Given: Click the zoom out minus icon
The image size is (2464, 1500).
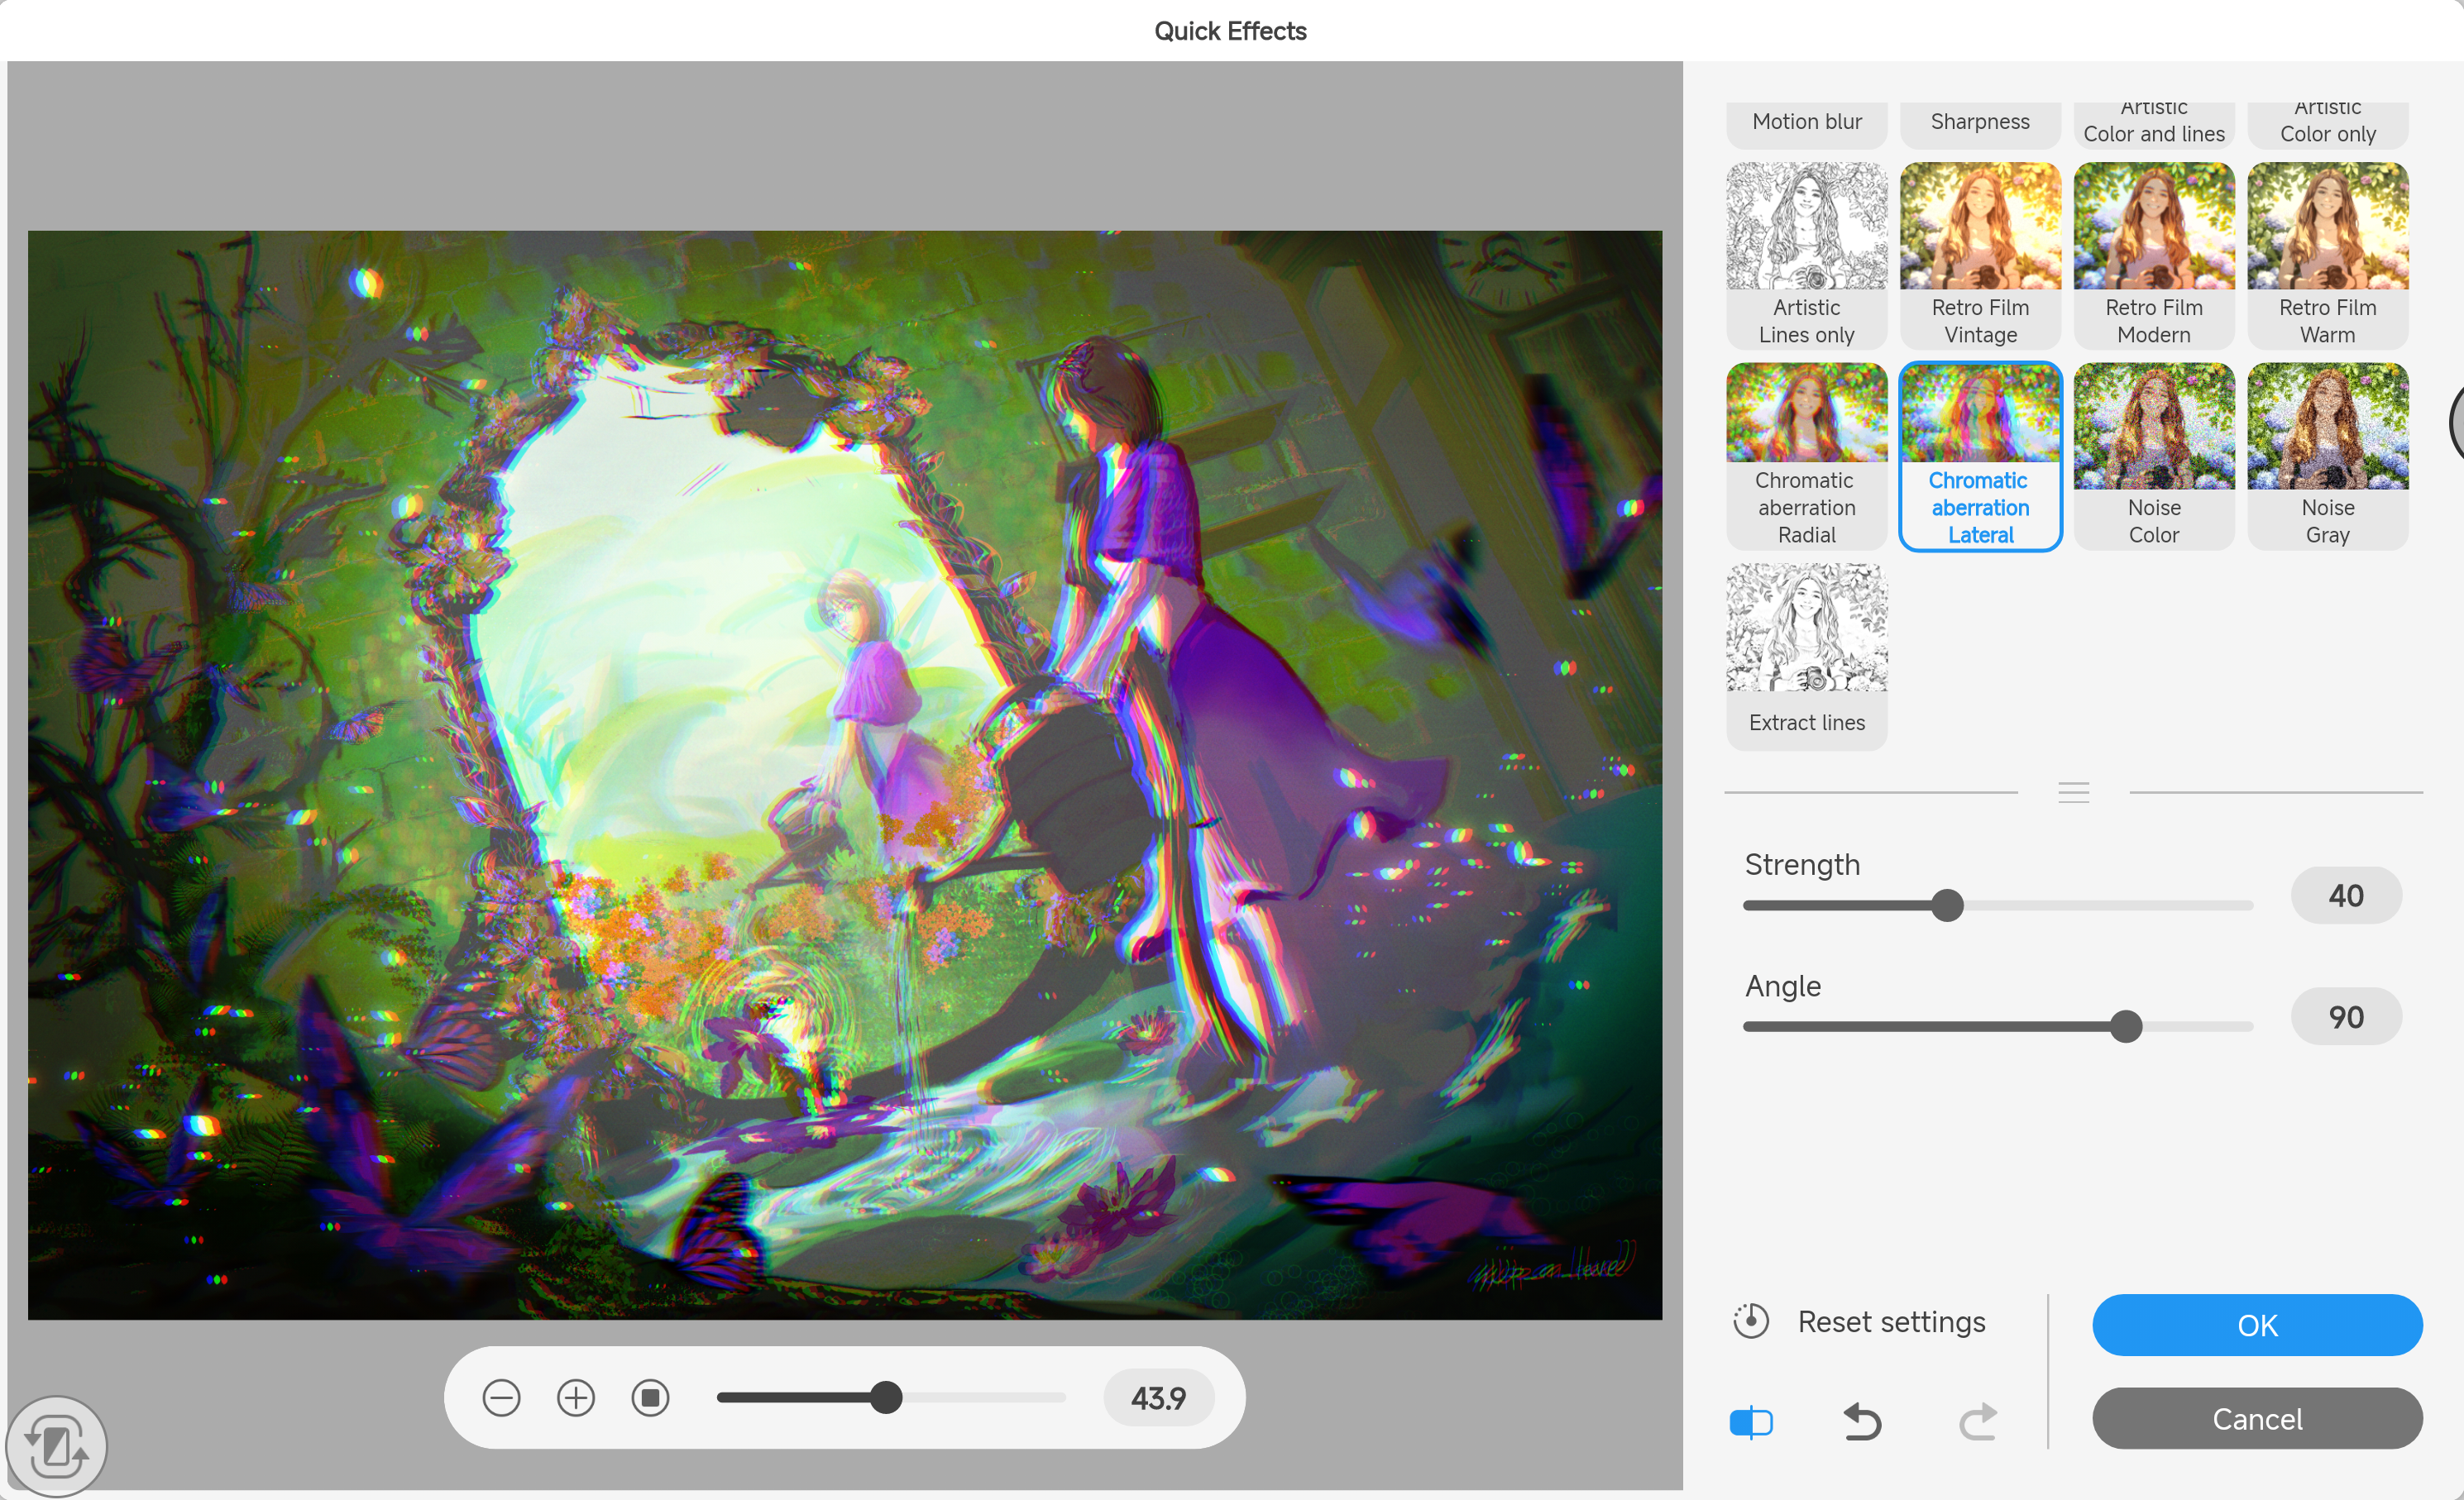Looking at the screenshot, I should coord(501,1397).
